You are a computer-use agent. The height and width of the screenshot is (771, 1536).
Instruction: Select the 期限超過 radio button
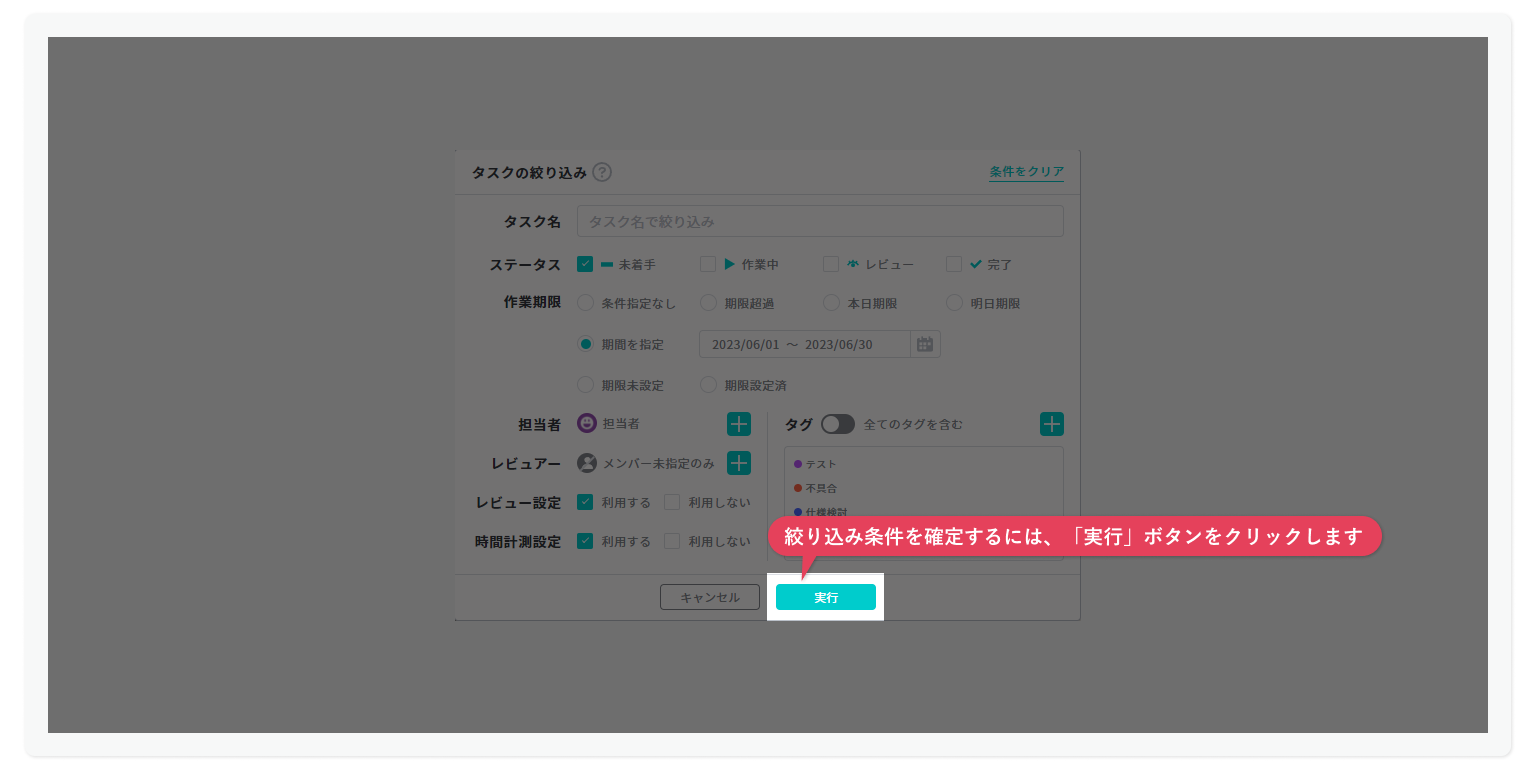(708, 303)
